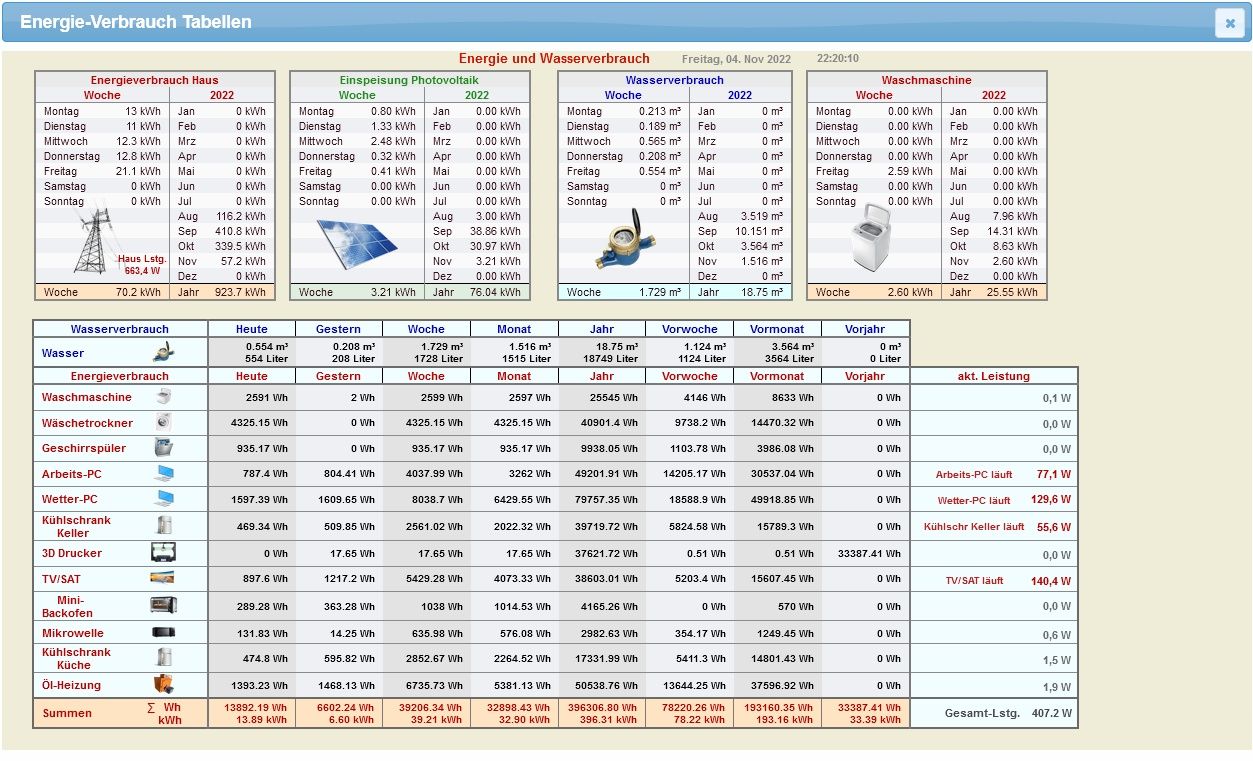Viewport: 1253px width, 761px height.
Task: Click the Wasserverbrauch card title at top
Action: [x=675, y=80]
